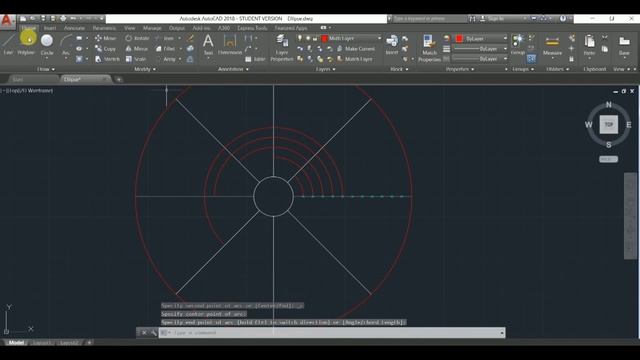The height and width of the screenshot is (360, 640).
Task: Switch to the Annotate ribbon tab
Action: (x=74, y=28)
